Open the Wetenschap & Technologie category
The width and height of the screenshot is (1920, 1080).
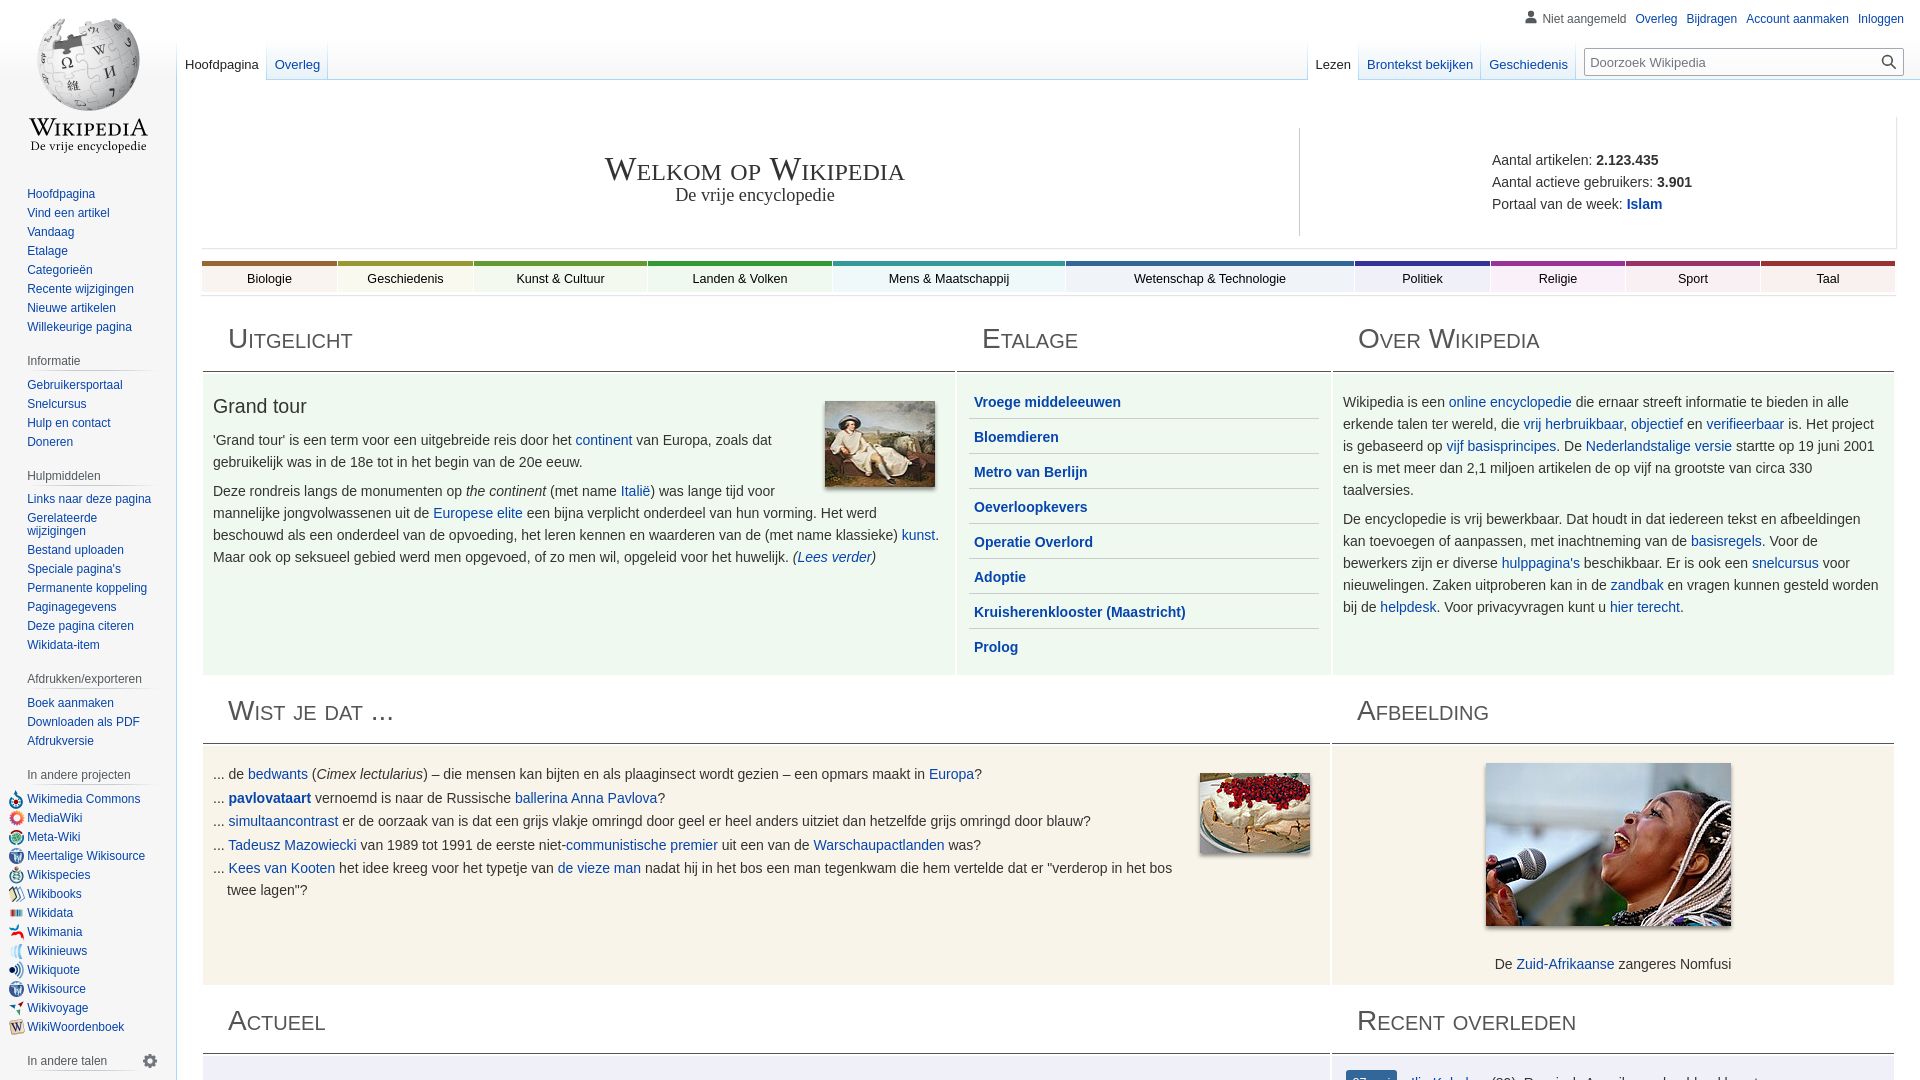point(1210,278)
